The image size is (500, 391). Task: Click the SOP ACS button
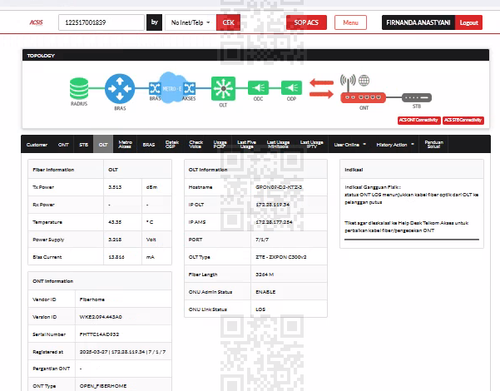(306, 22)
